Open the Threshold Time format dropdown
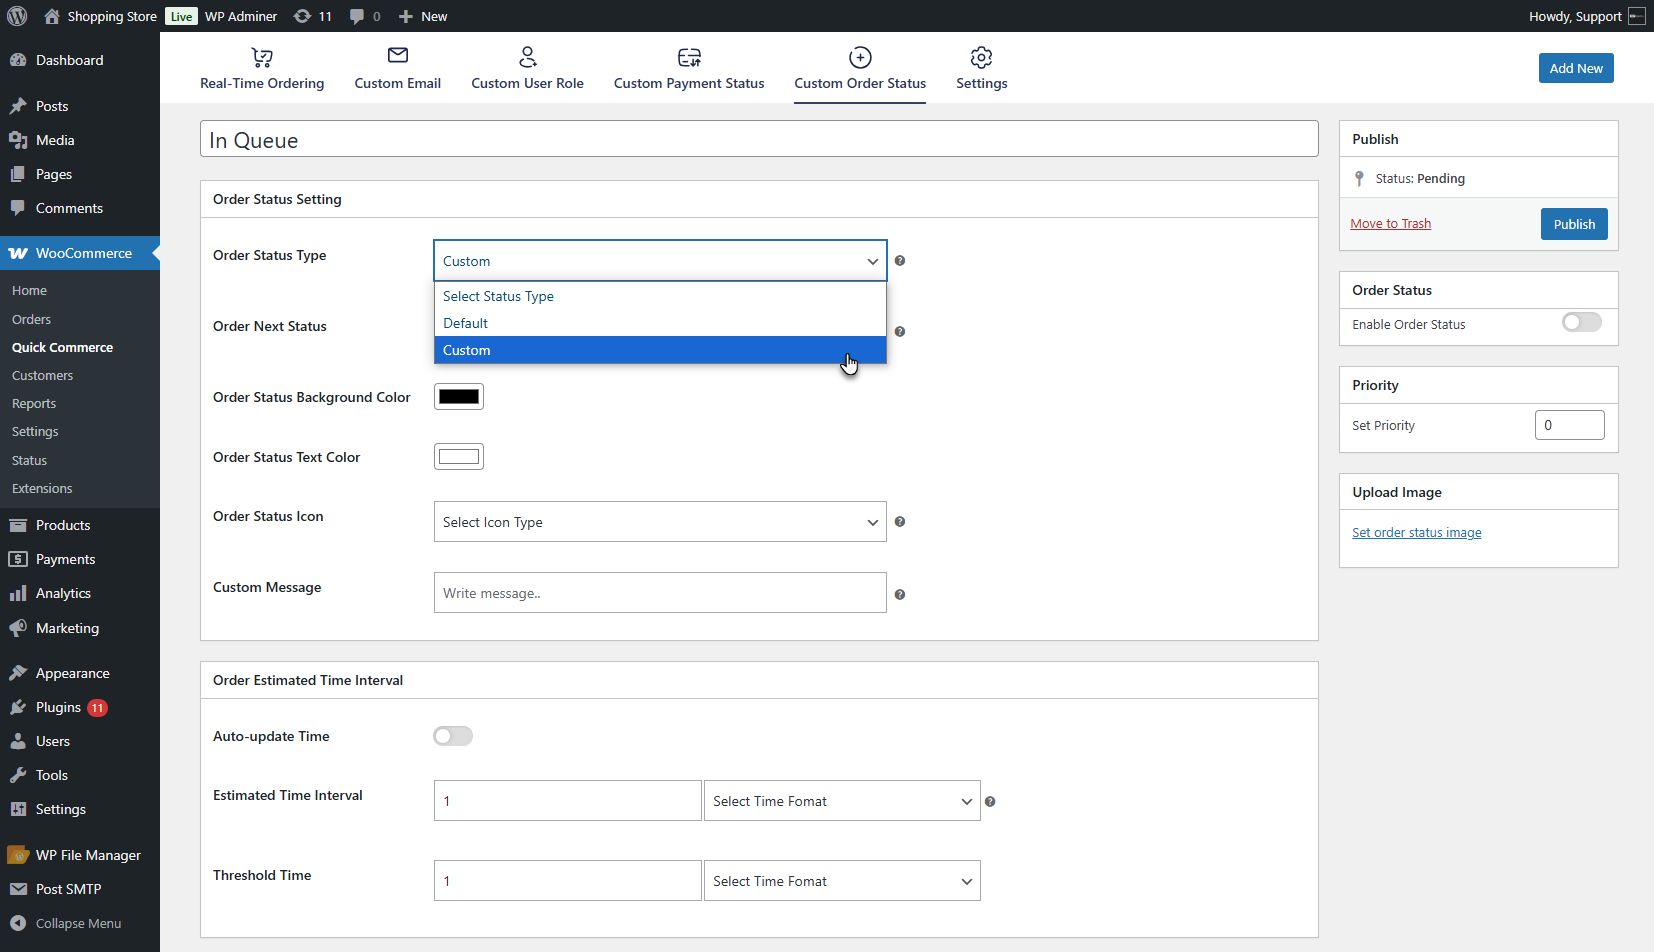Viewport: 1654px width, 952px height. tap(842, 881)
